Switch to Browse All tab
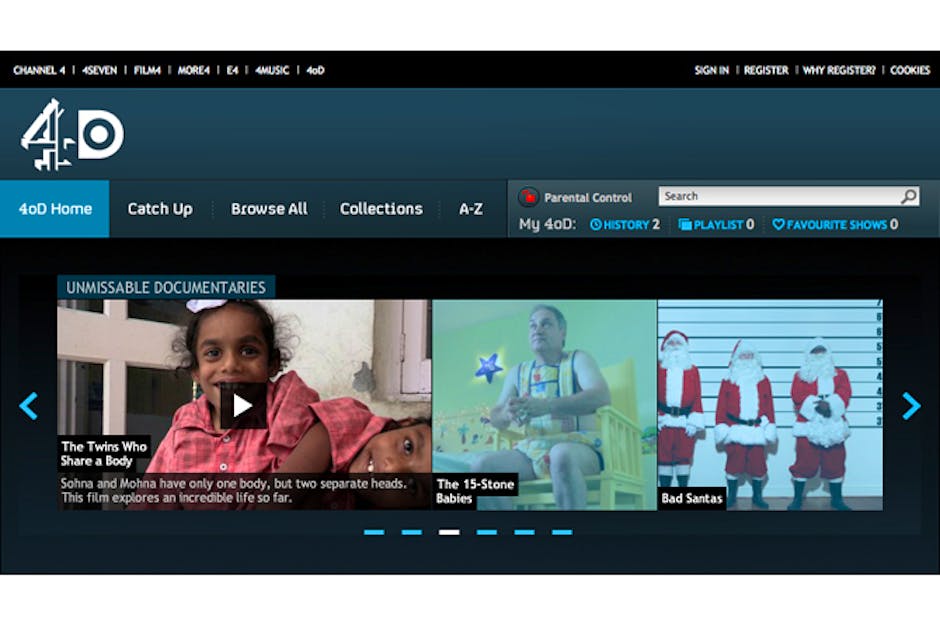The width and height of the screenshot is (940, 627). point(269,209)
